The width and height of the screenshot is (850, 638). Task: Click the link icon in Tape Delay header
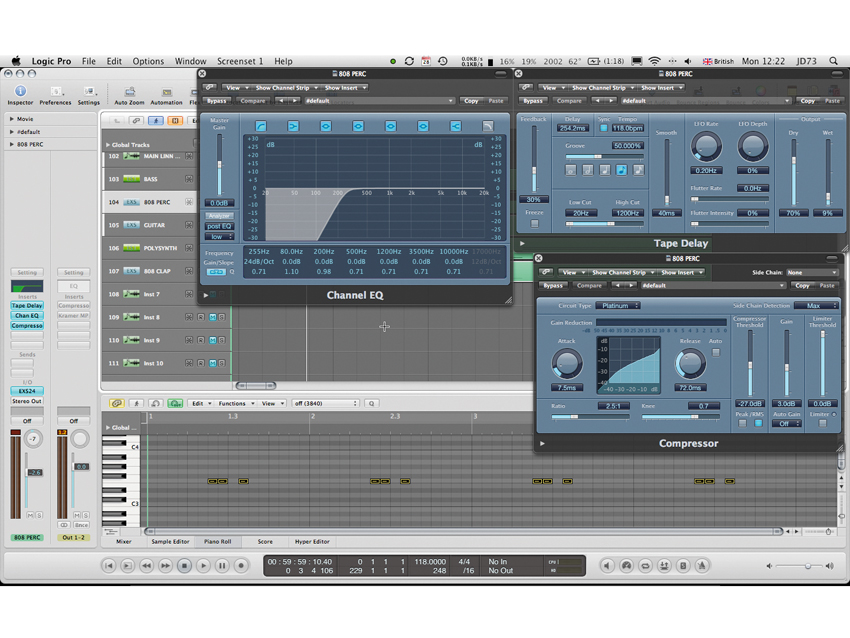(x=526, y=87)
